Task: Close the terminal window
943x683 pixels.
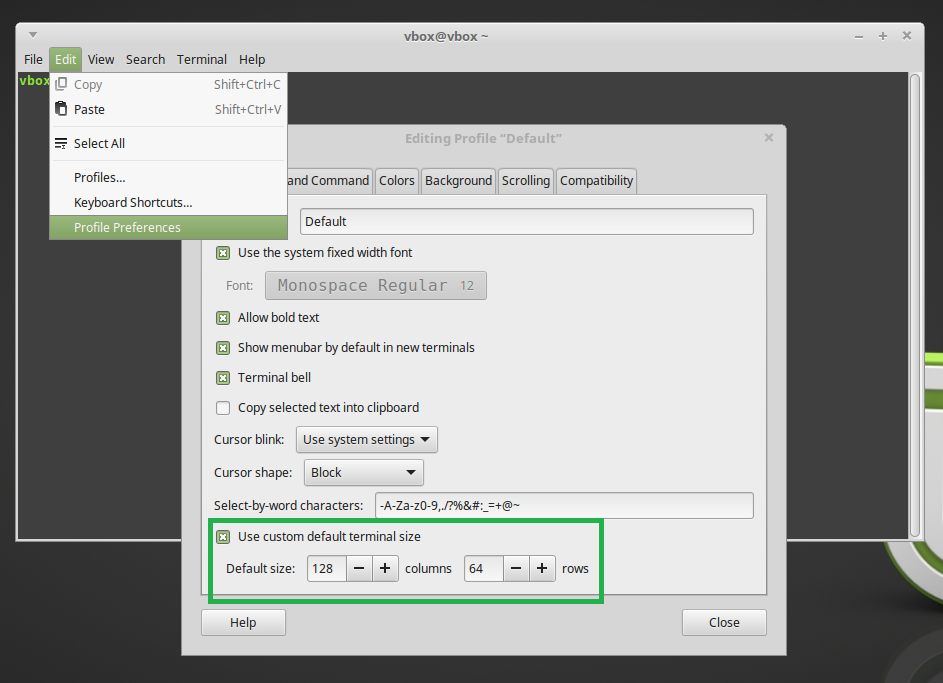Action: tap(907, 36)
